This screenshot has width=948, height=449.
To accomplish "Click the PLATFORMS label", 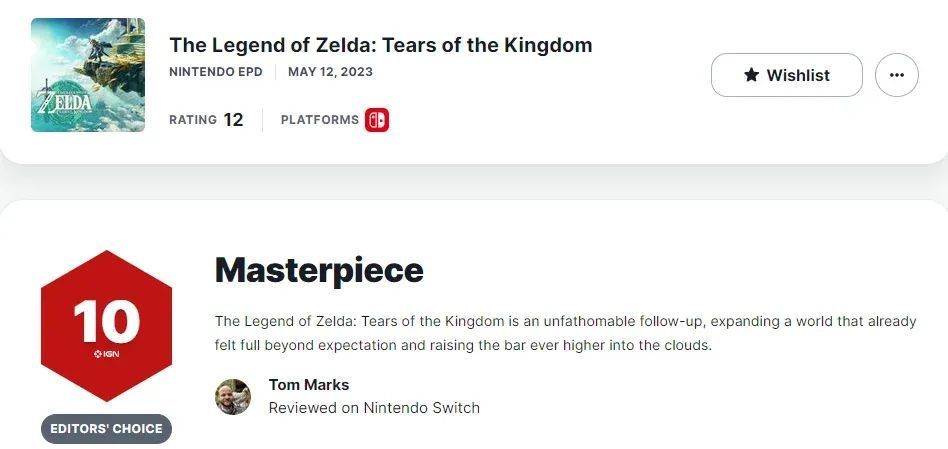I will coord(319,120).
